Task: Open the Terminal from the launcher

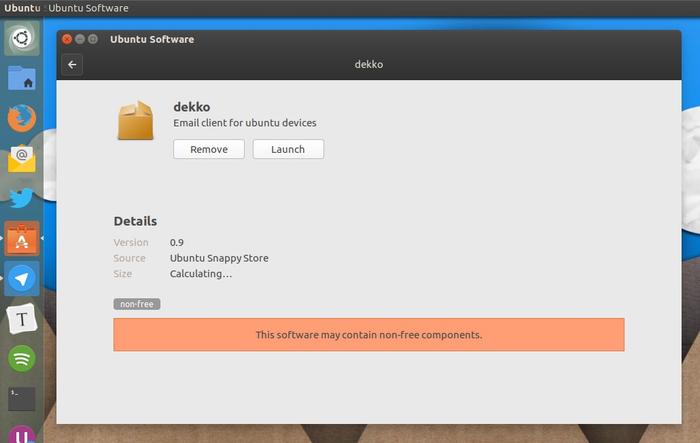Action: (x=22, y=398)
